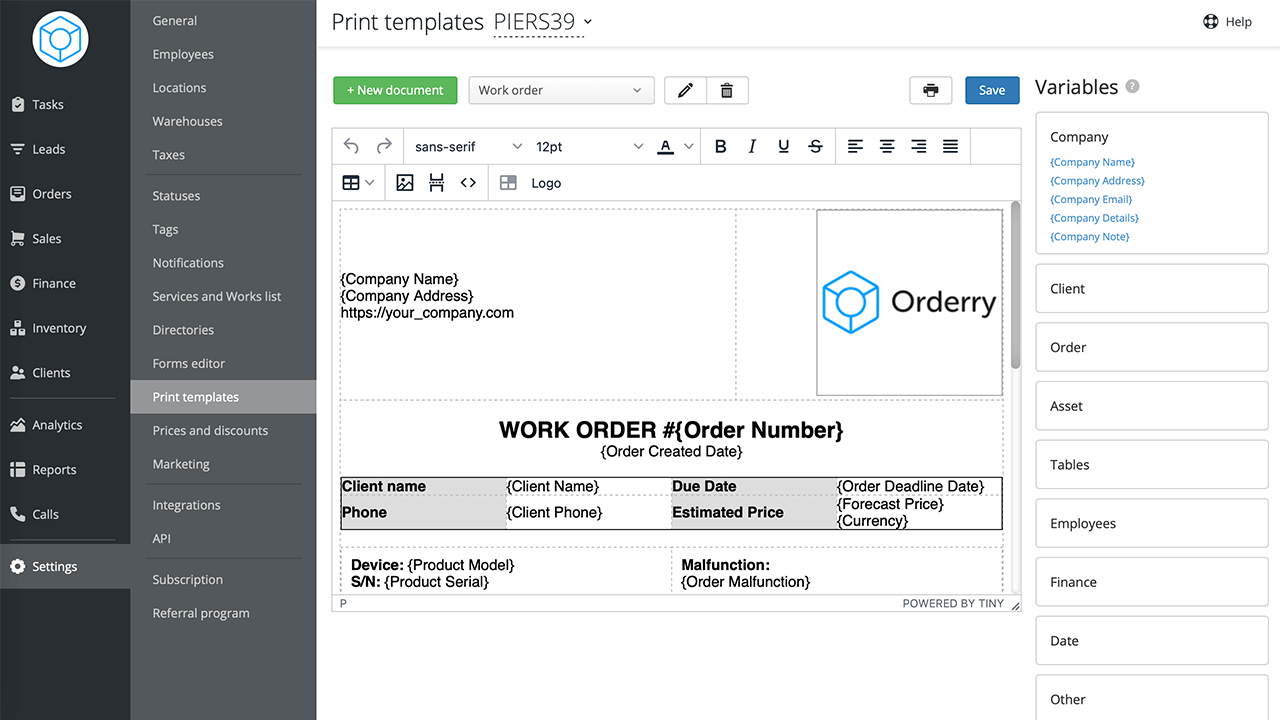This screenshot has width=1280, height=720.
Task: Open text color dropdown arrow
Action: [689, 146]
